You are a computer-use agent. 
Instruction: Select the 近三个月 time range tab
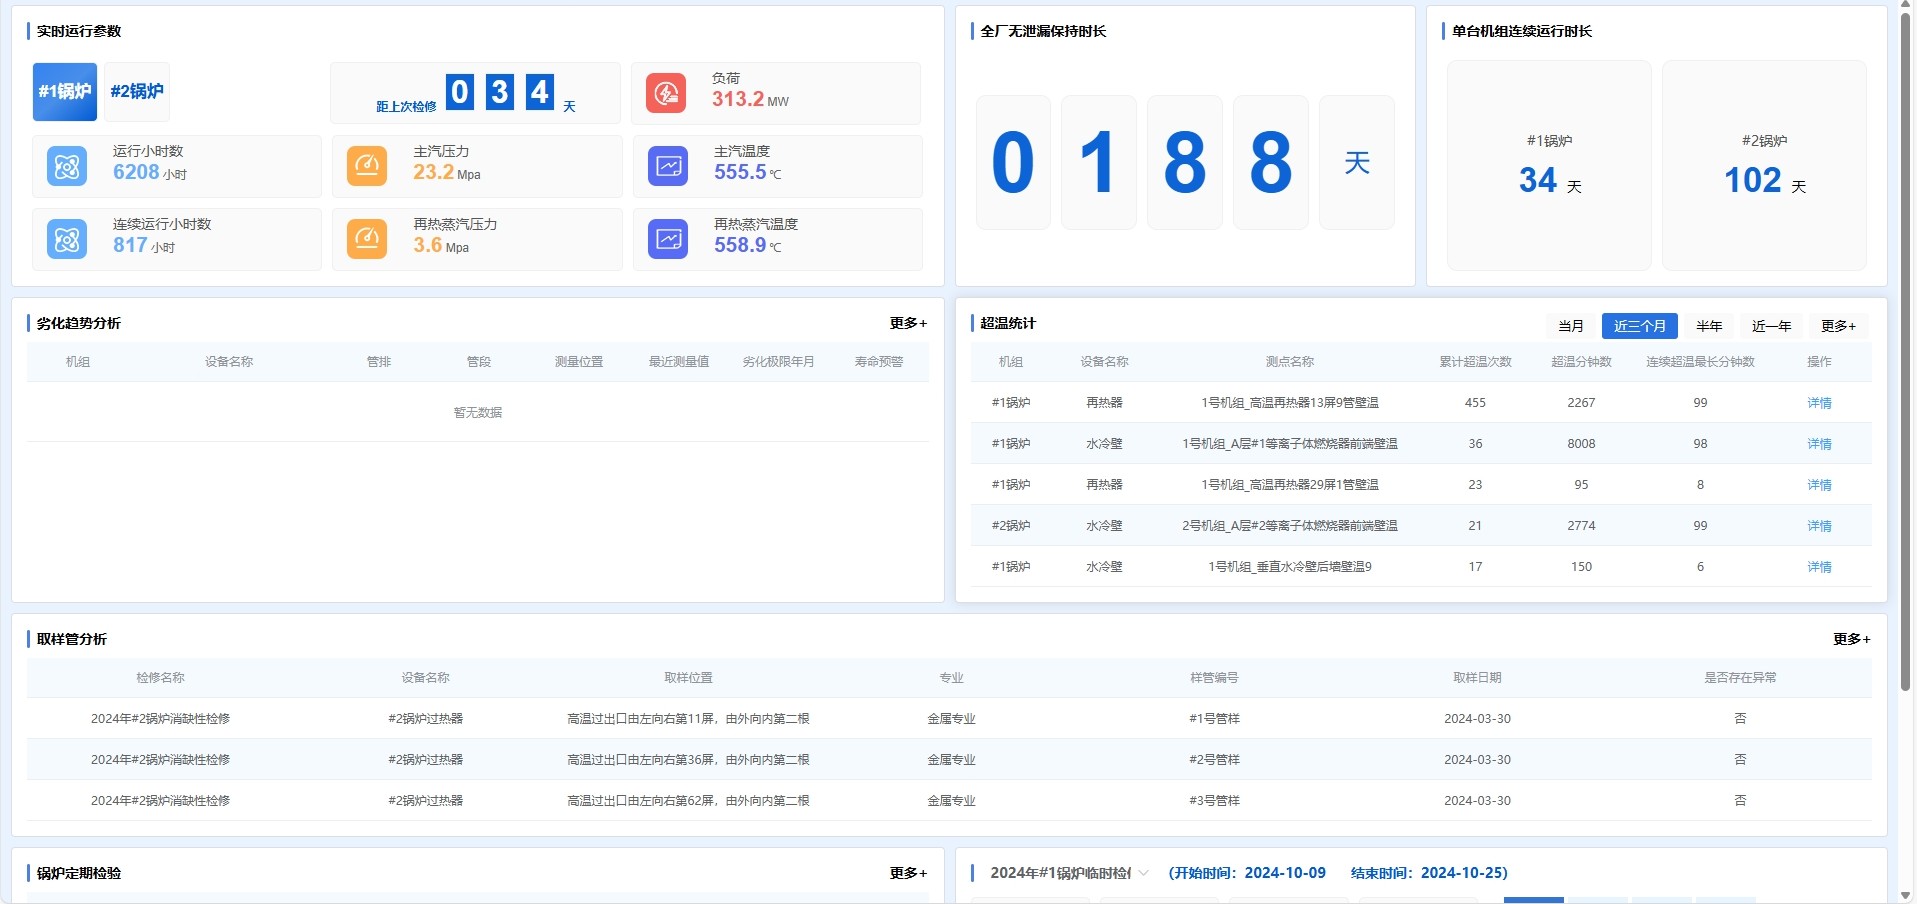pos(1640,326)
